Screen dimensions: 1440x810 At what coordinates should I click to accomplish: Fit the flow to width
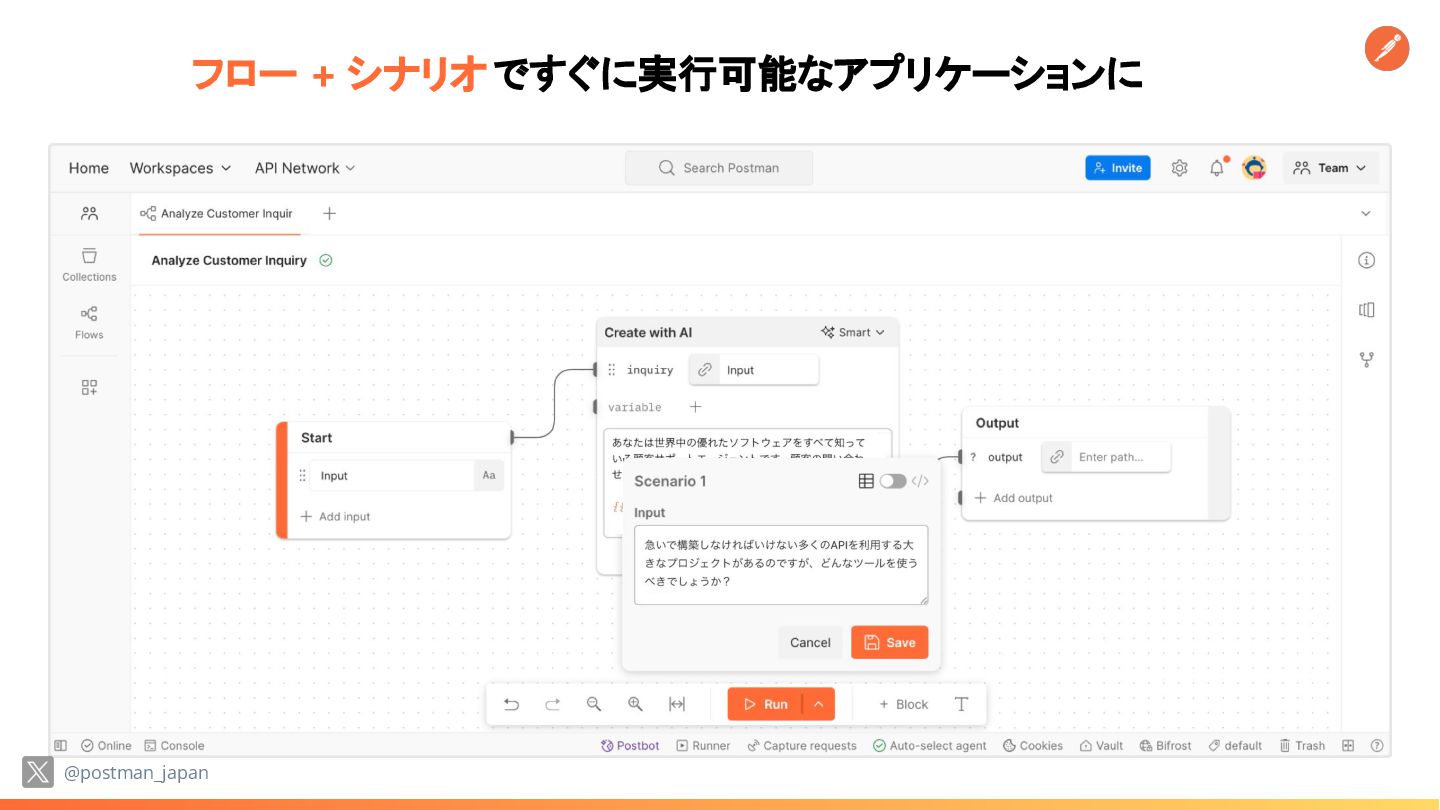pyautogui.click(x=677, y=704)
